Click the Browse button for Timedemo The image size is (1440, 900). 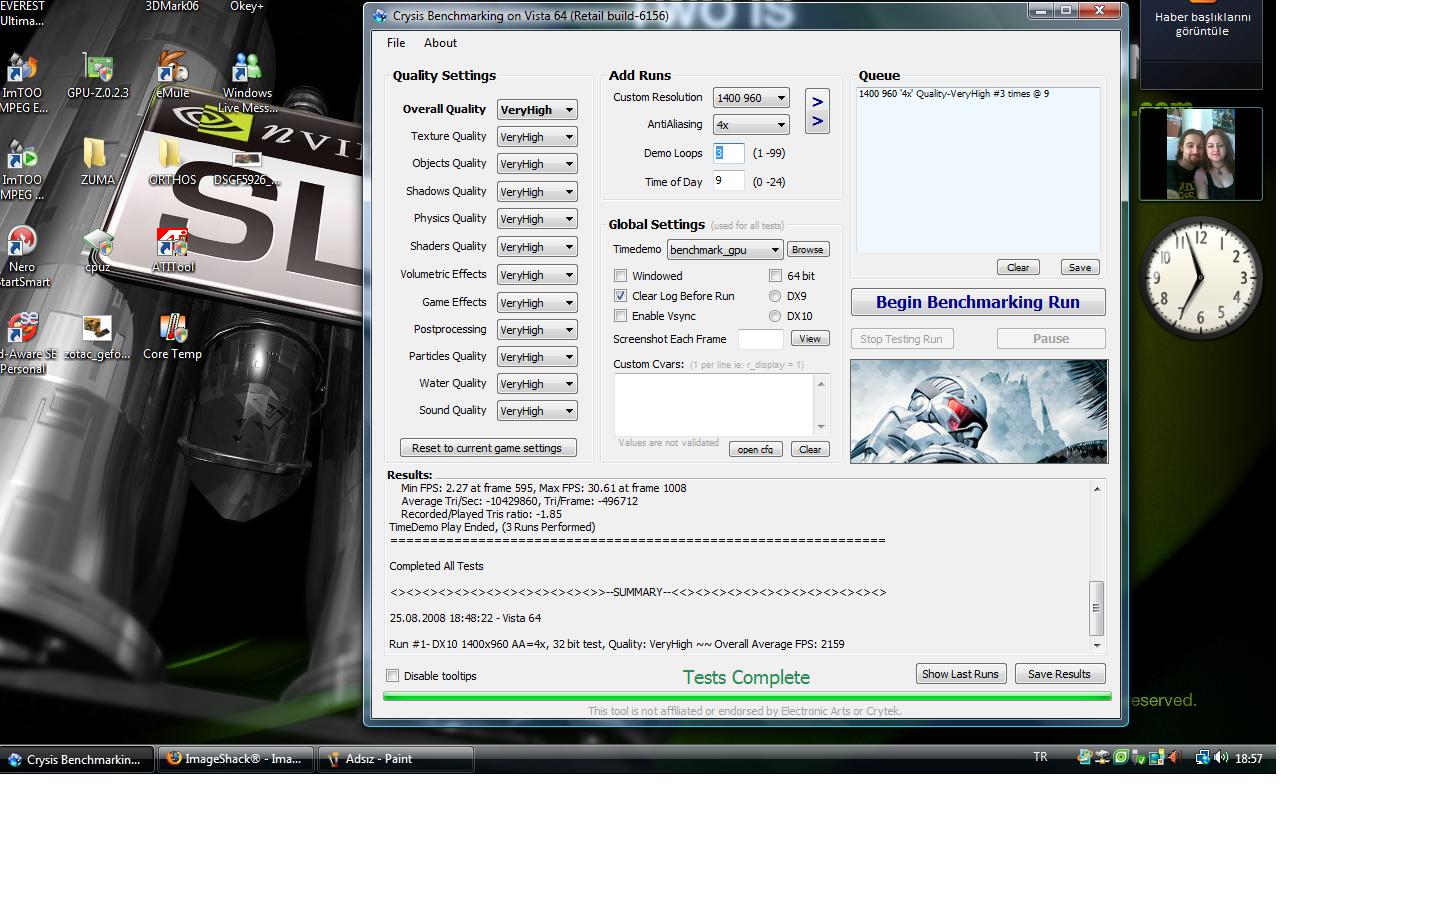coord(808,250)
